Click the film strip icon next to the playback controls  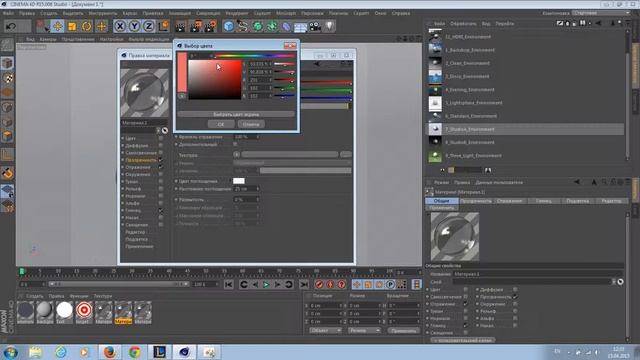click(416, 284)
